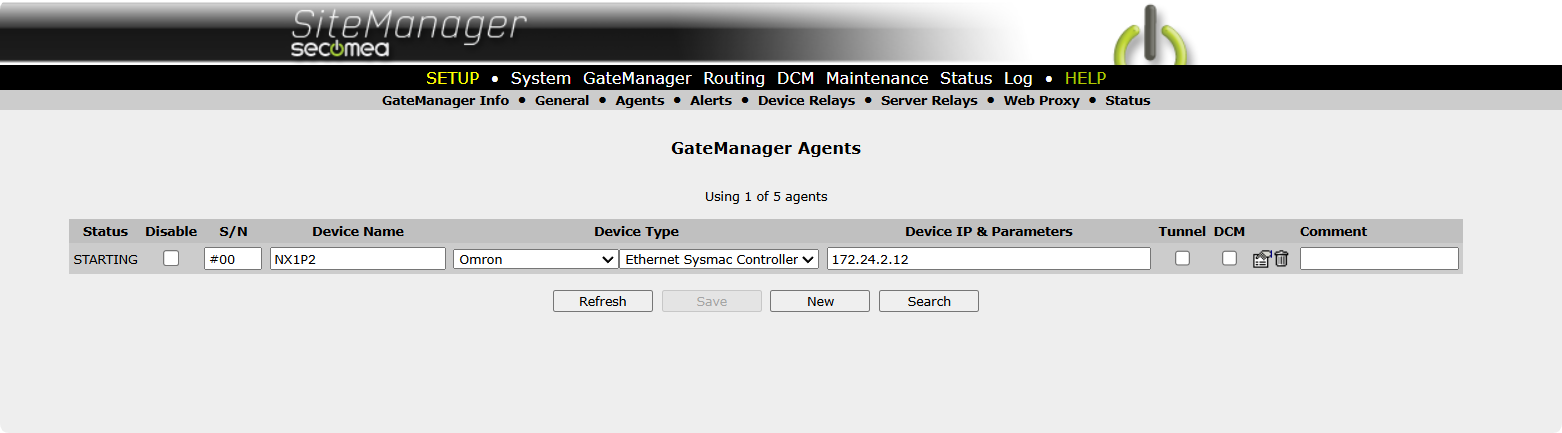Click the SiteManager Secomea logo
Screen dimensions: 1562x433
click(x=408, y=33)
